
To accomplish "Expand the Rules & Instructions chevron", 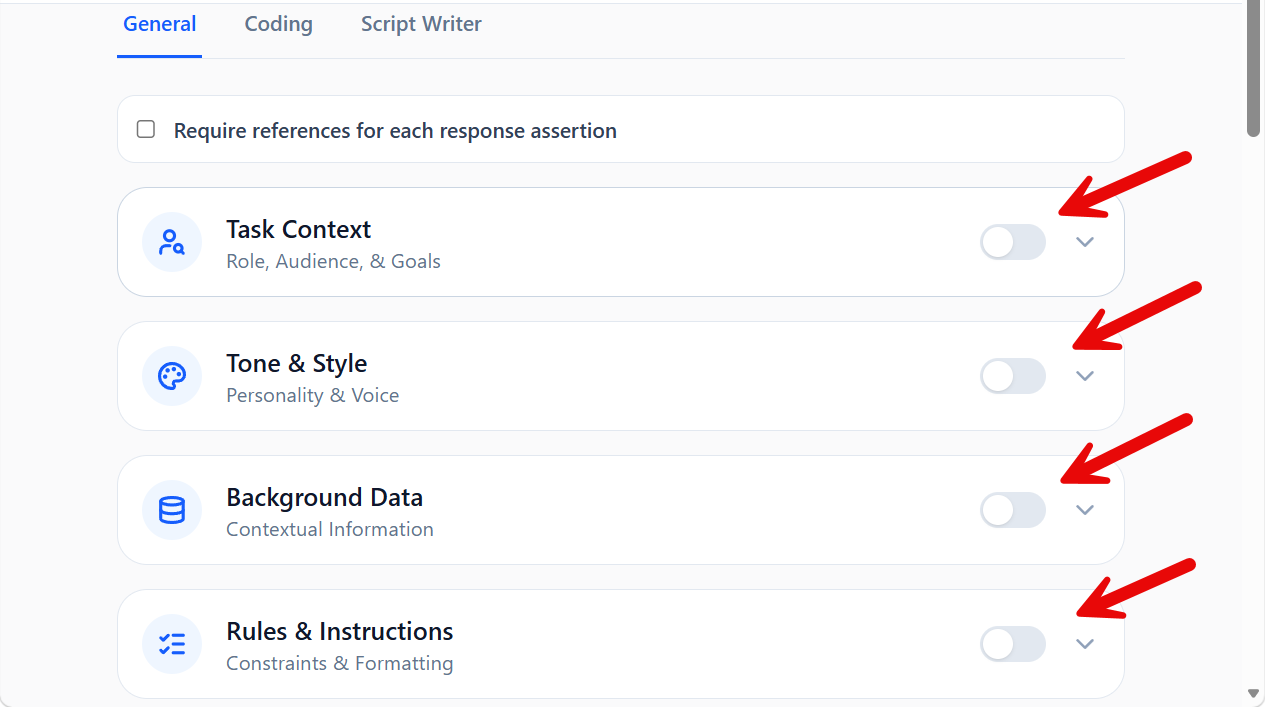I will click(x=1085, y=644).
